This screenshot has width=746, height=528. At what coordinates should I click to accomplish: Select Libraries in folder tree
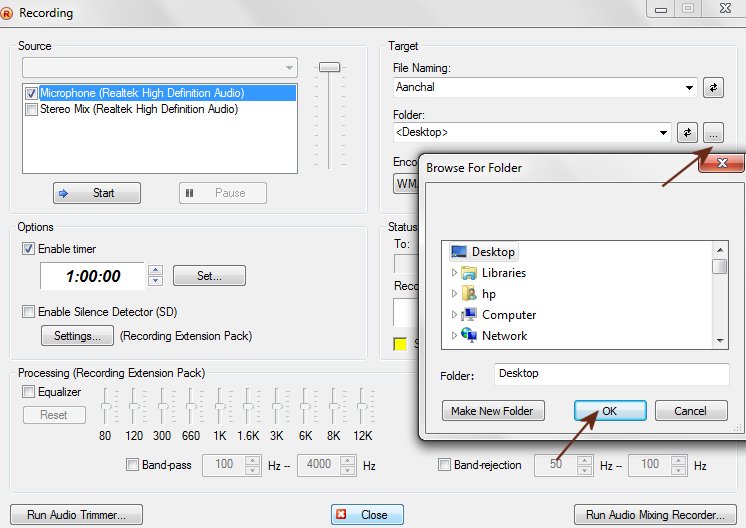coord(503,273)
